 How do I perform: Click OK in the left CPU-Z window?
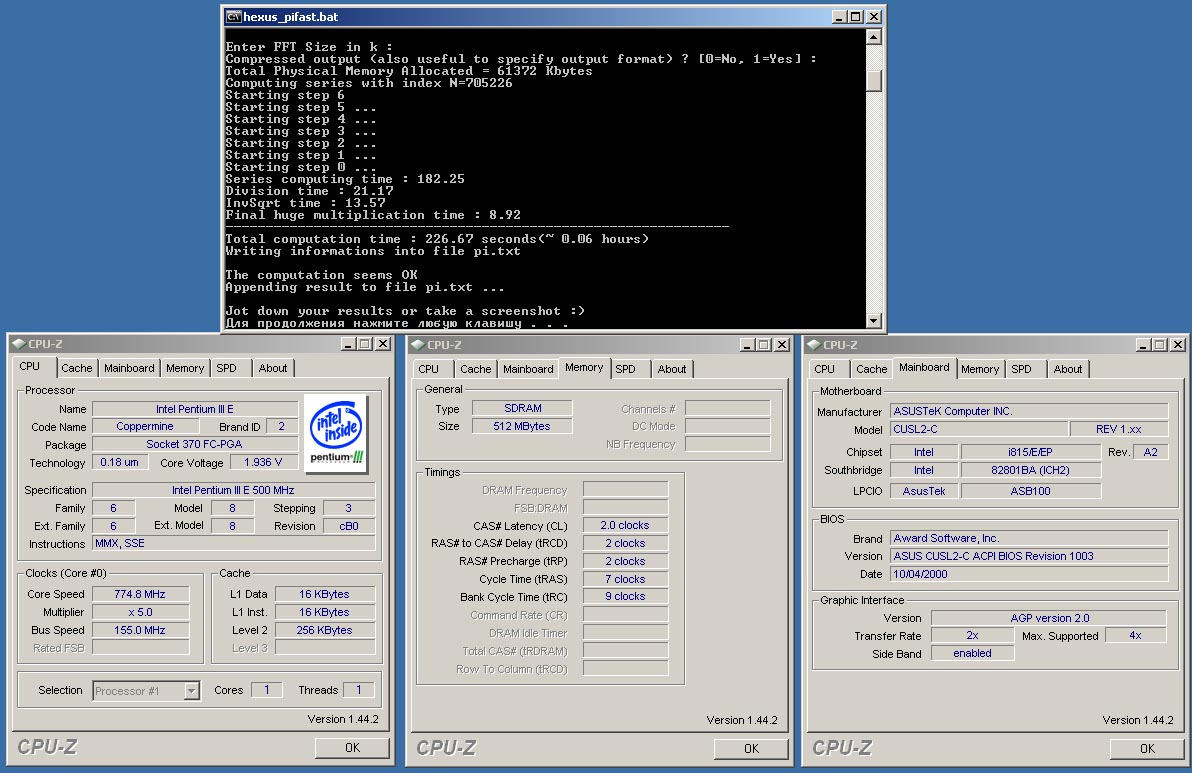(352, 748)
